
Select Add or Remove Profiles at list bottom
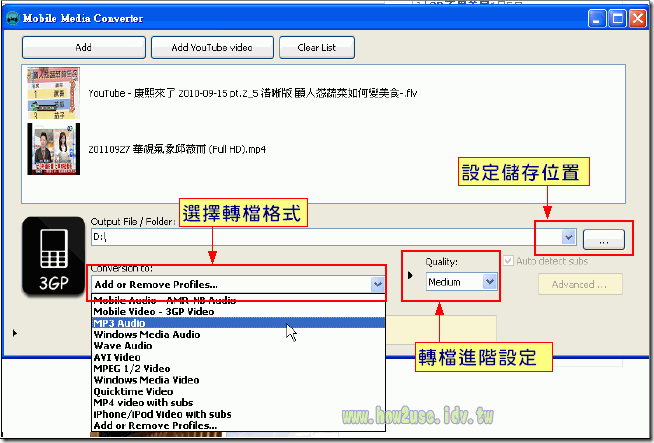(x=154, y=426)
